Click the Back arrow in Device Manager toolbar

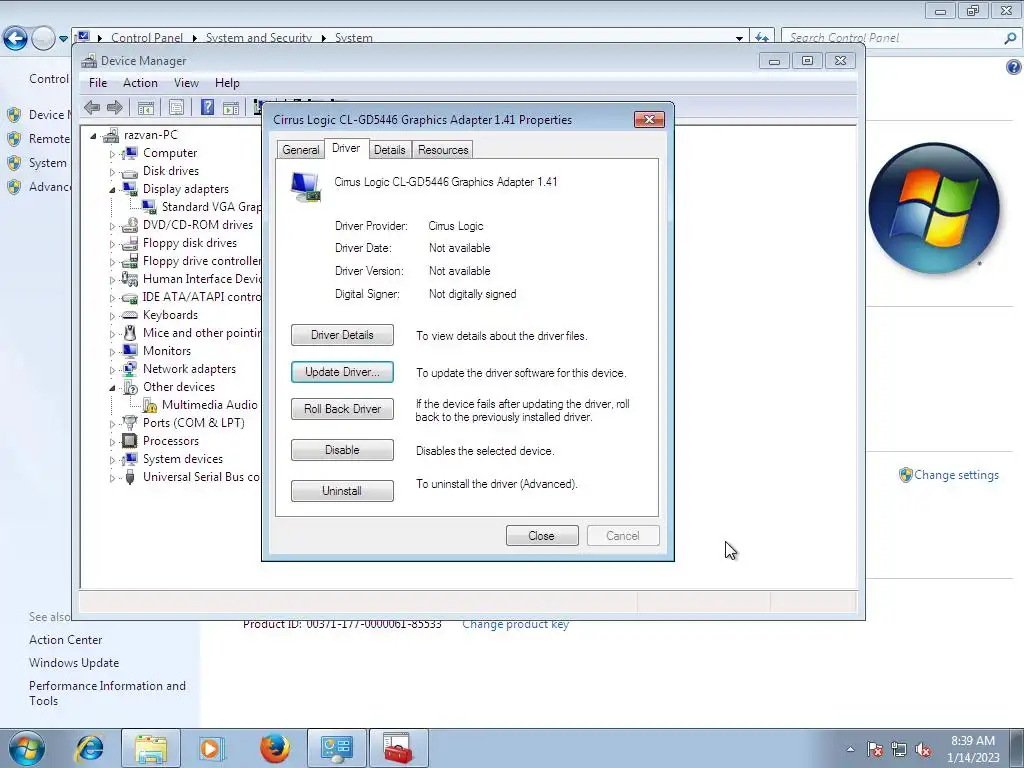pos(92,107)
